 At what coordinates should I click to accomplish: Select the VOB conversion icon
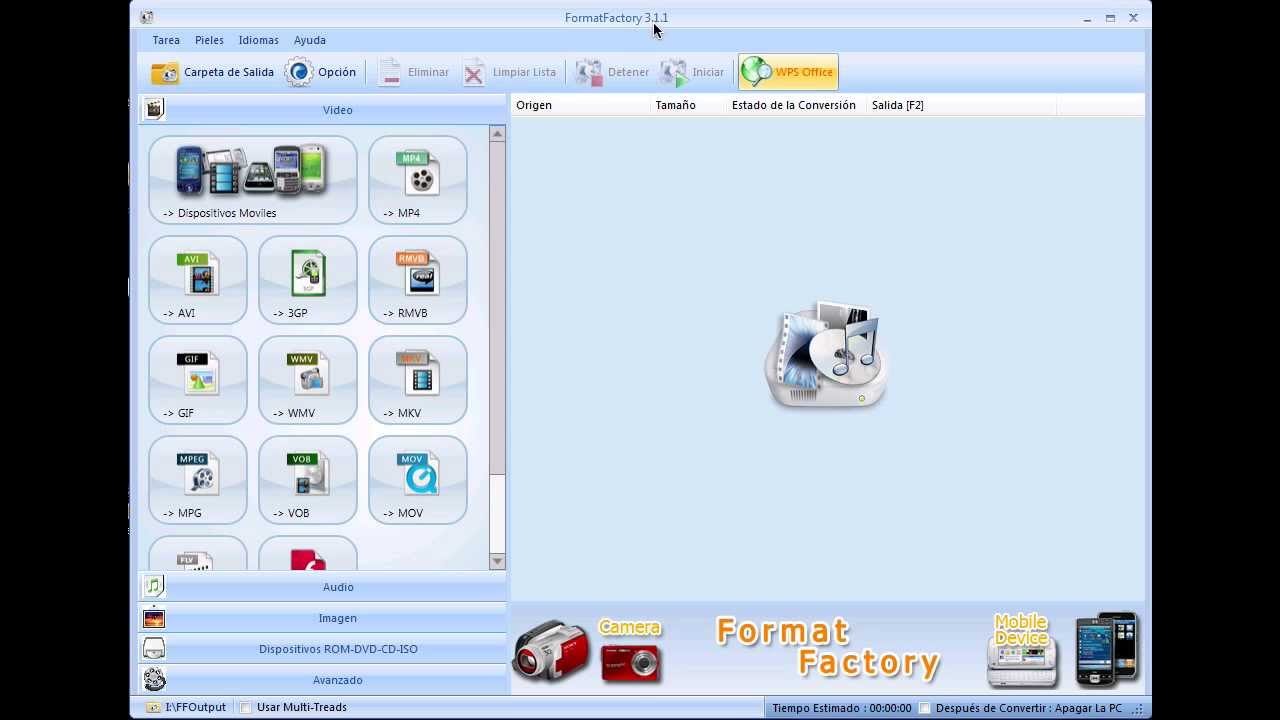tap(308, 480)
